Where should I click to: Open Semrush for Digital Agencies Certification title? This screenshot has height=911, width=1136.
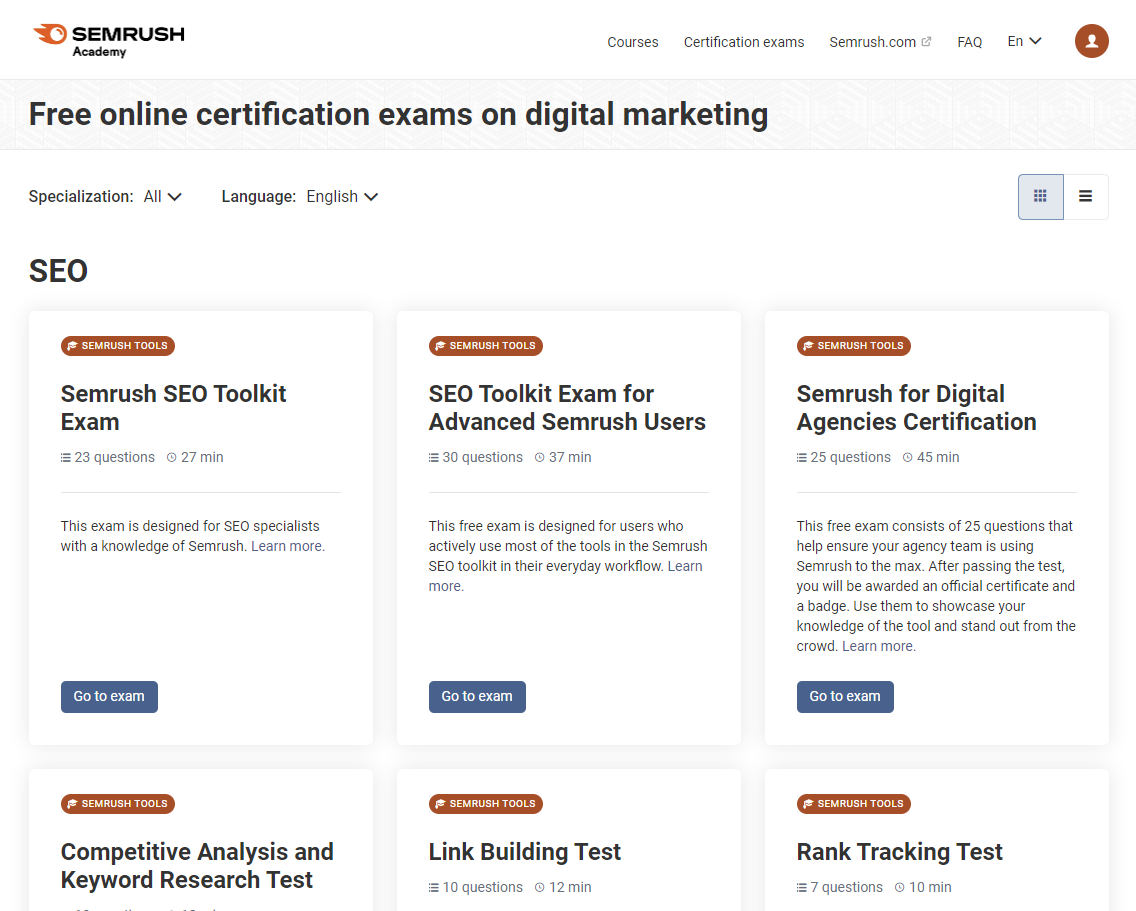[x=916, y=407]
